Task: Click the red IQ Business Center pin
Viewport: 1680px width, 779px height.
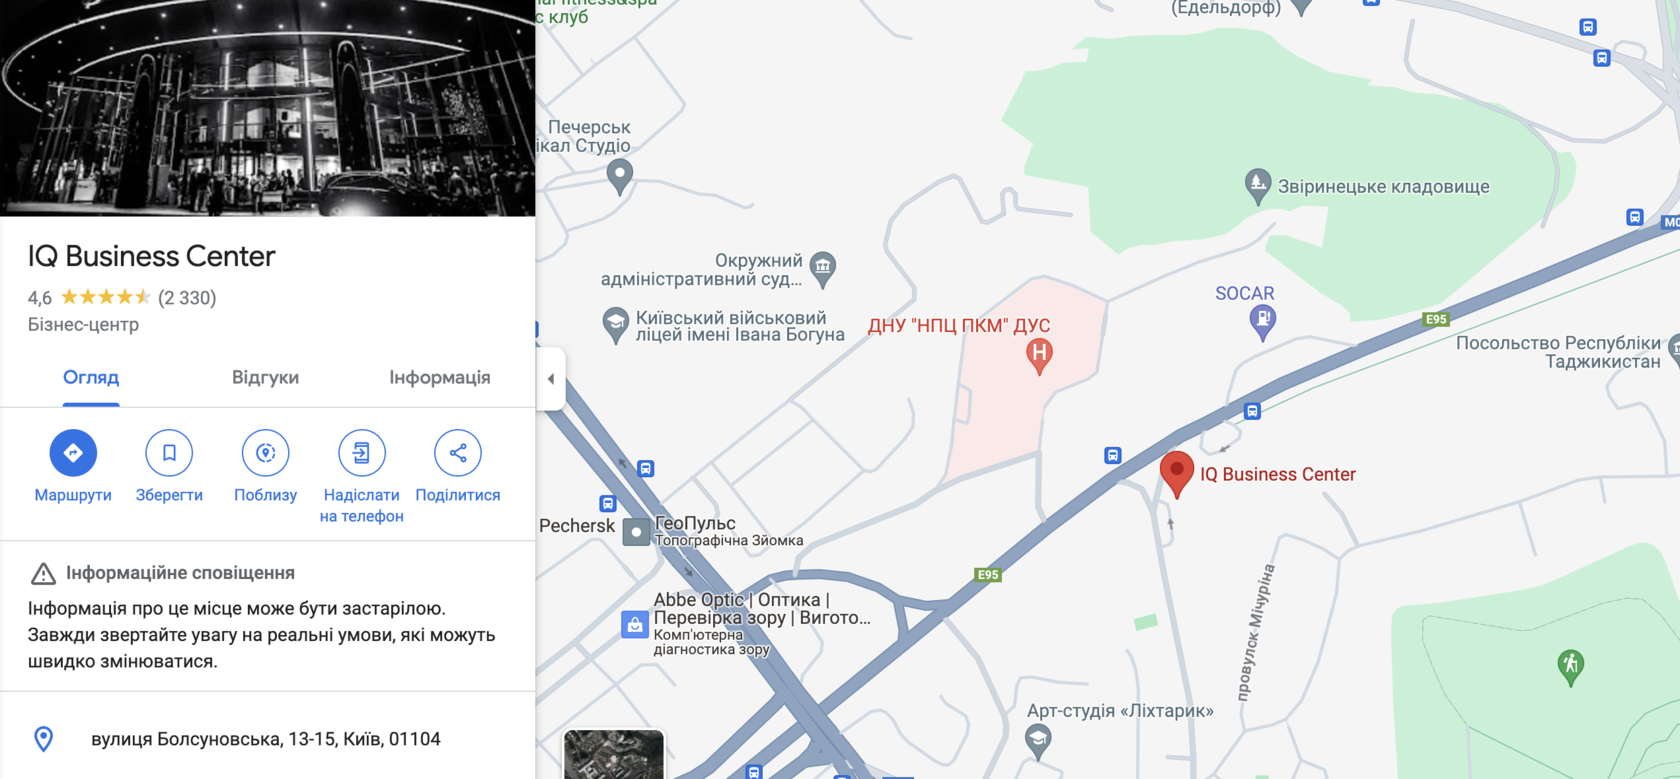Action: pos(1177,474)
